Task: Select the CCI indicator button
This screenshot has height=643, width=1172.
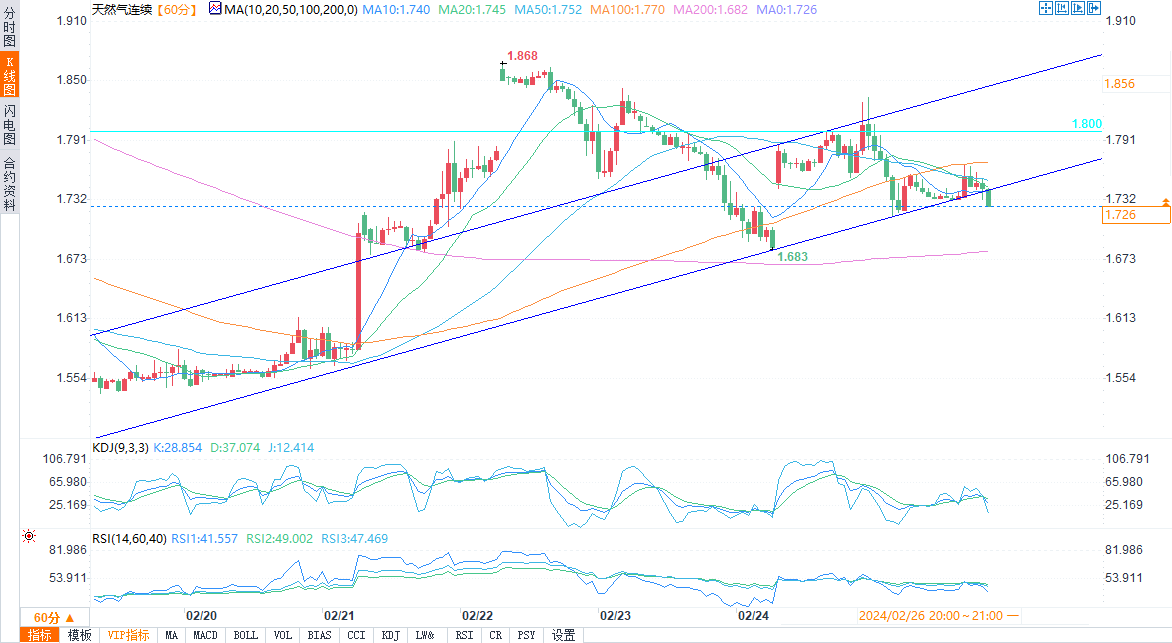Action: (x=357, y=636)
